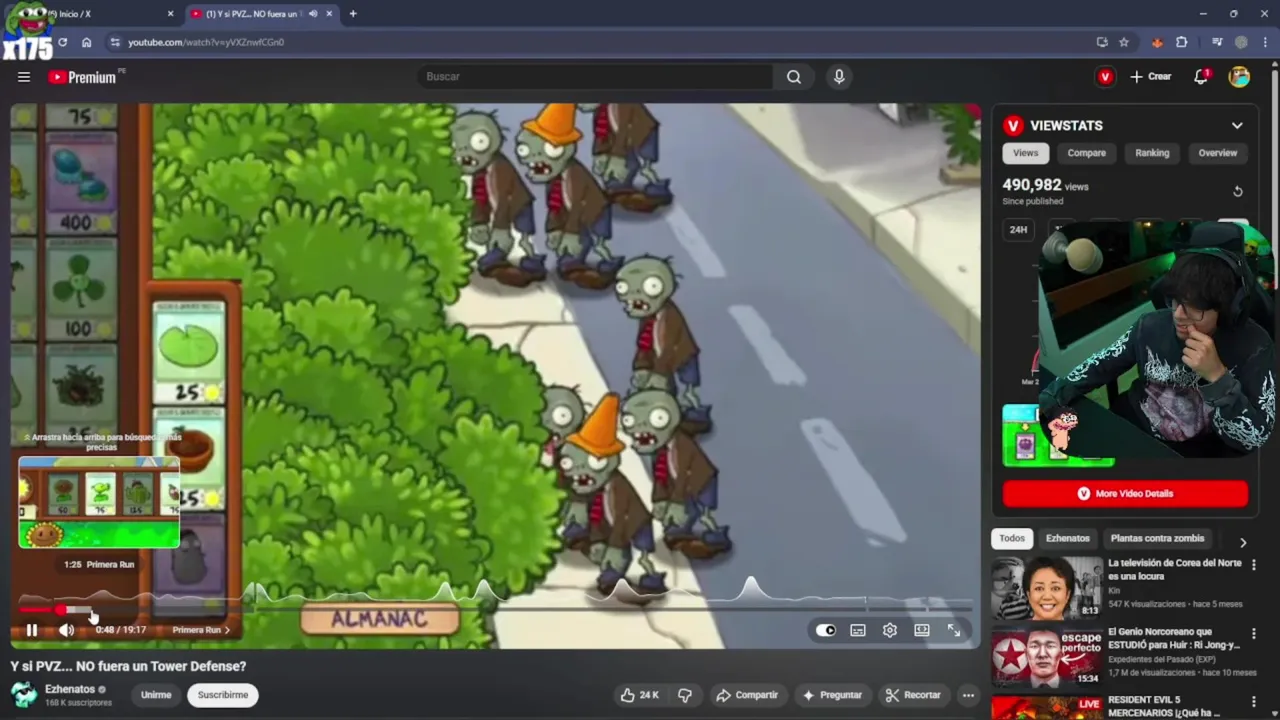Image resolution: width=1280 pixels, height=720 pixels.
Task: Click the youtube.com address bar URL
Action: coord(206,42)
